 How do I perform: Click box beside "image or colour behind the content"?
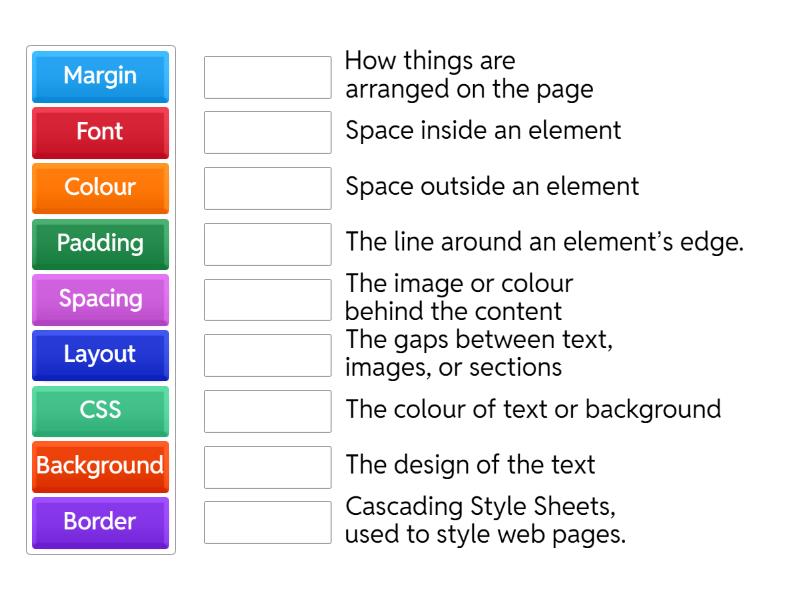[267, 299]
